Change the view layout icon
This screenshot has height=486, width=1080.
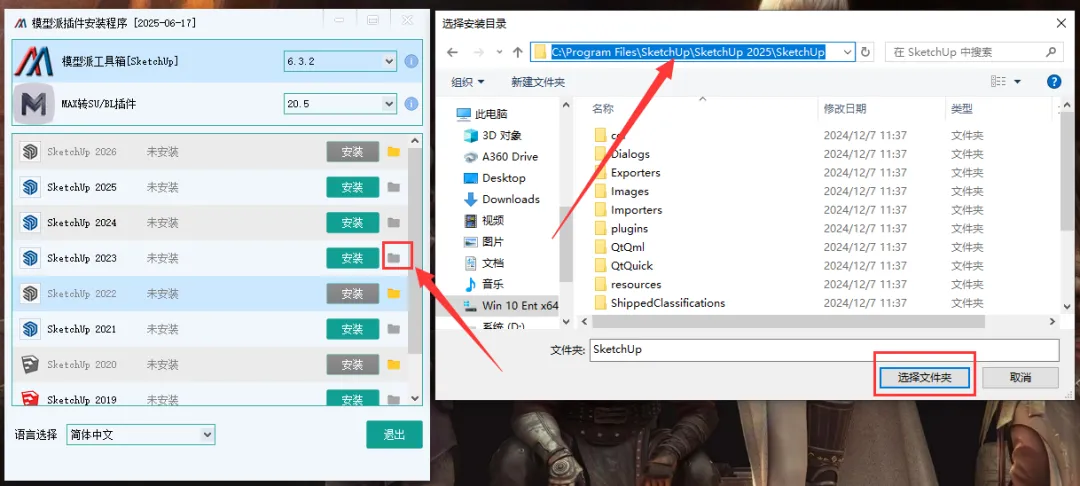click(x=998, y=82)
